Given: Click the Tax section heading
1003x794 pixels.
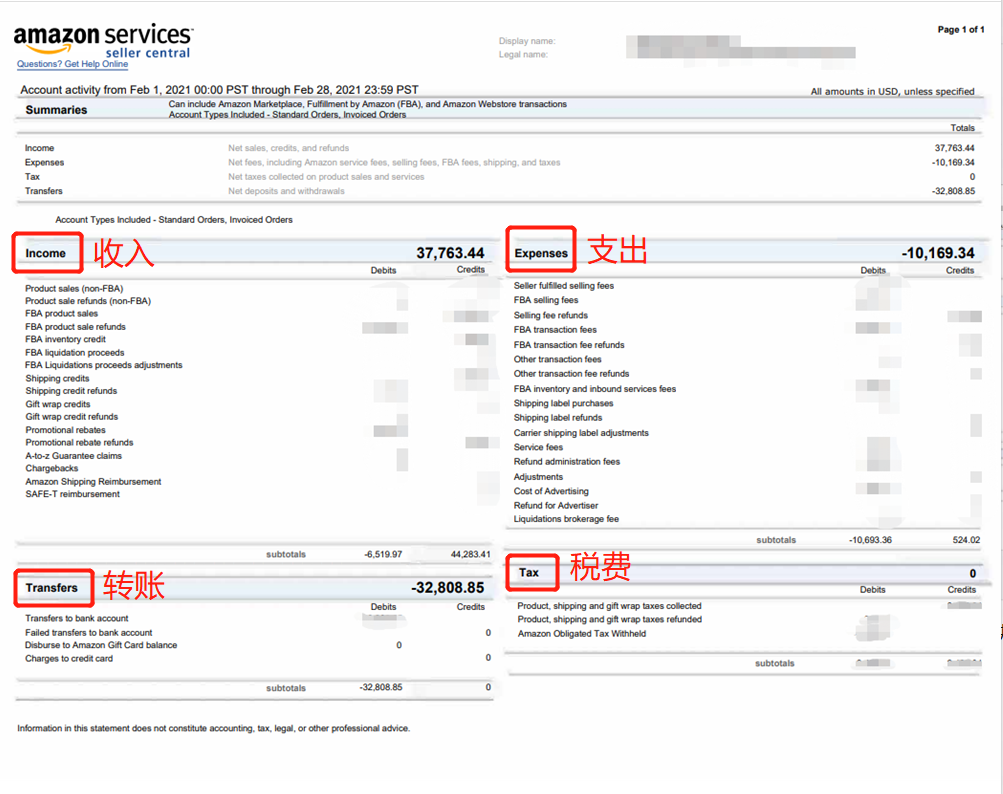Looking at the screenshot, I should click(528, 573).
